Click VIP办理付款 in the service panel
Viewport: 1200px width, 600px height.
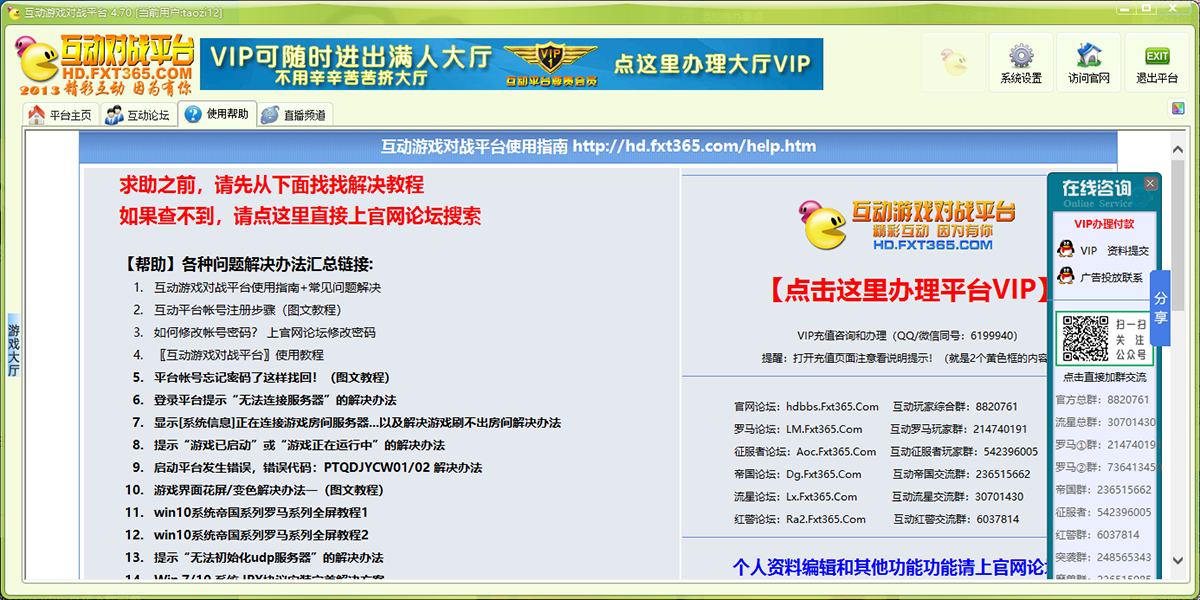(x=1105, y=224)
